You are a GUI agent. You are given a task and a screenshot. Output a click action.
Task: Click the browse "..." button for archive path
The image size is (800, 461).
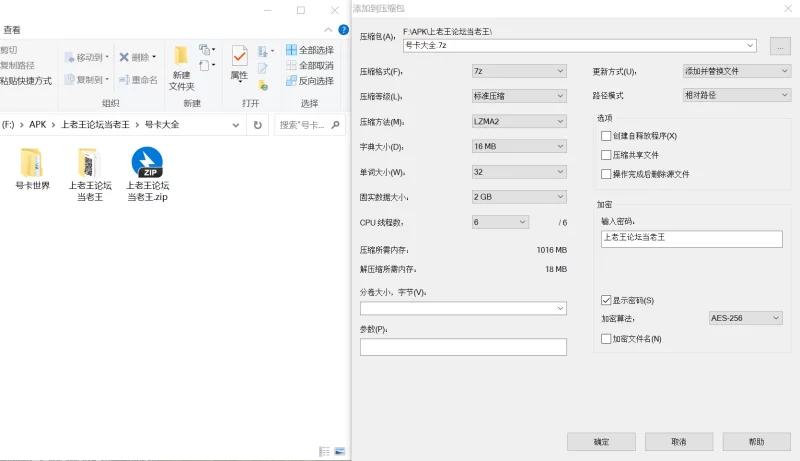[x=780, y=45]
